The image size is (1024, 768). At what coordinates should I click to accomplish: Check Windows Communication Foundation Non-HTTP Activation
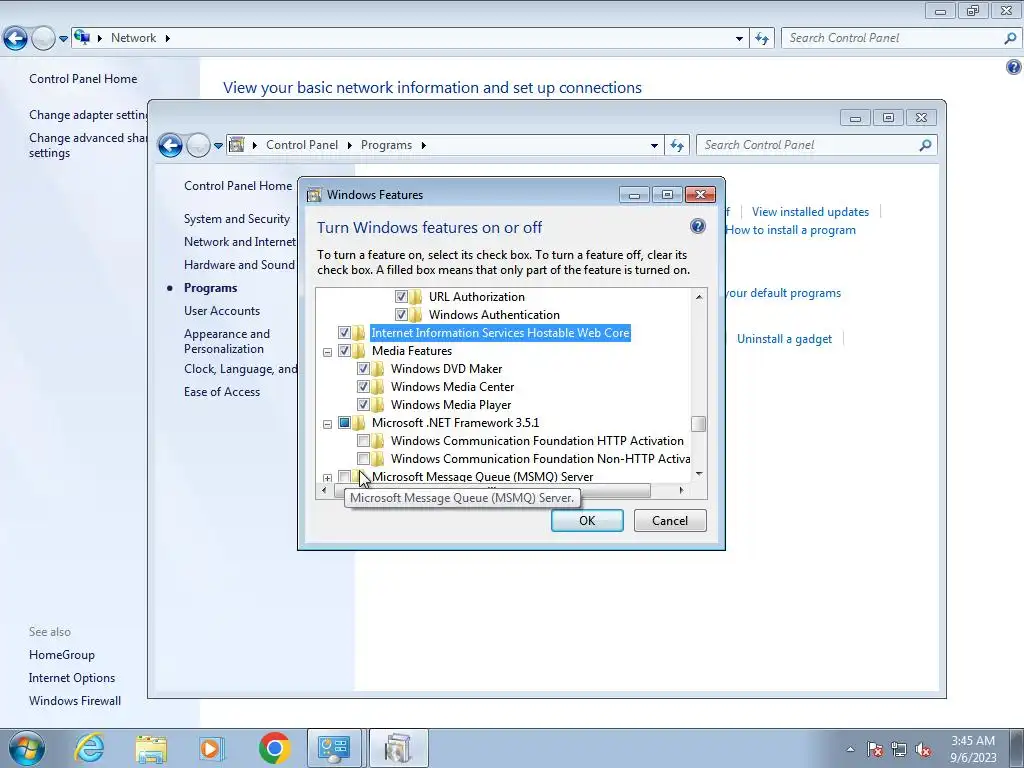[363, 458]
